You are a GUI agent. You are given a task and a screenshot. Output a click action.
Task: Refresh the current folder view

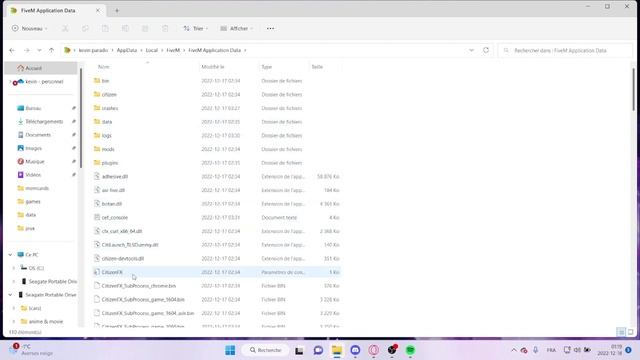486,50
